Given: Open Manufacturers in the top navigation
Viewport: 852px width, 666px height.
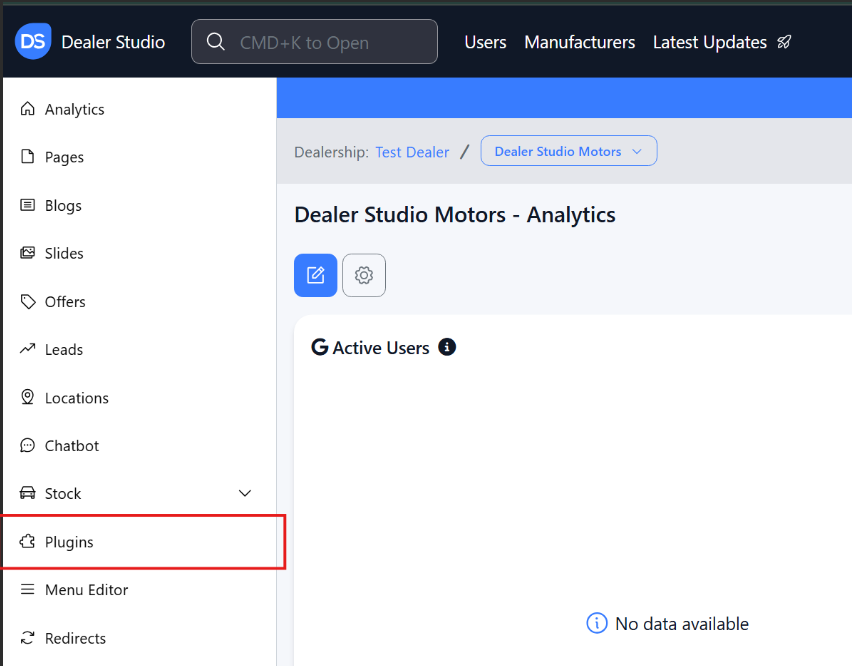Looking at the screenshot, I should pos(579,42).
